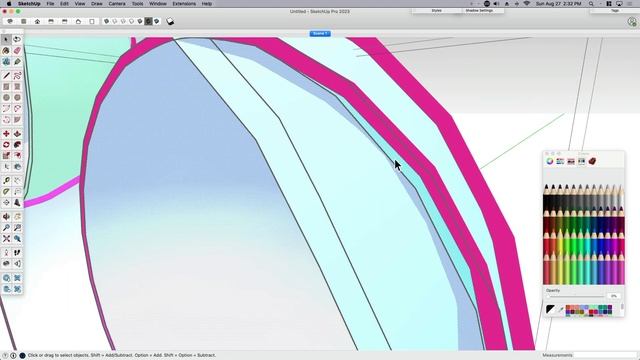Image resolution: width=640 pixels, height=360 pixels.
Task: Open the Shadow Settings tray panel
Action: [479, 11]
